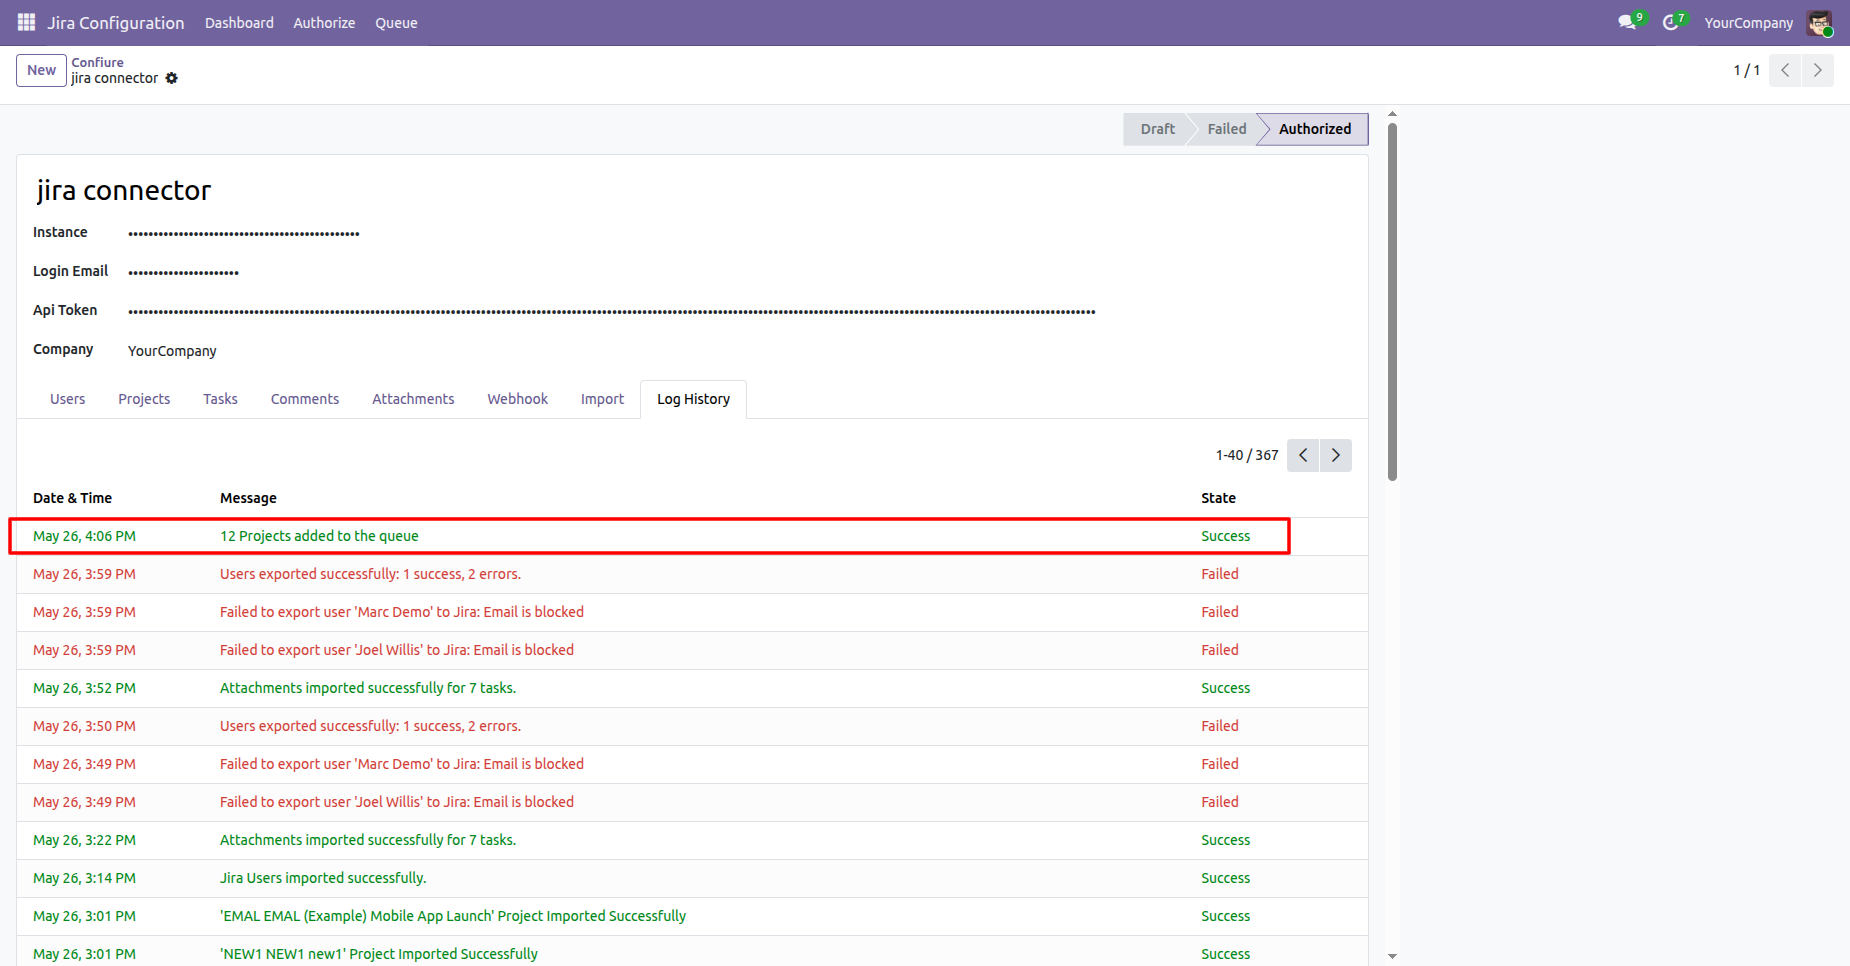Open the conversations chat icon
The image size is (1850, 966).
(x=1629, y=22)
